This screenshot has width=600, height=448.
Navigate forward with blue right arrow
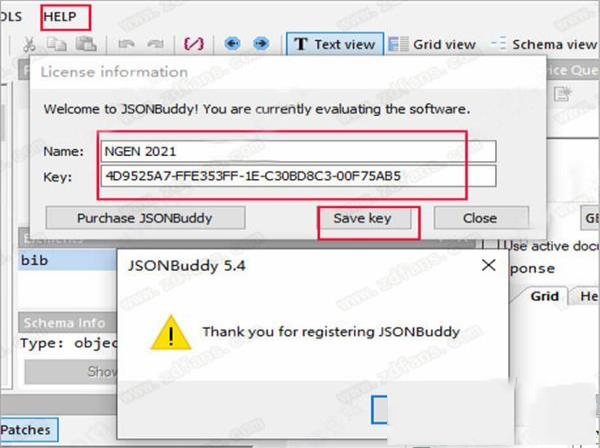tap(261, 44)
